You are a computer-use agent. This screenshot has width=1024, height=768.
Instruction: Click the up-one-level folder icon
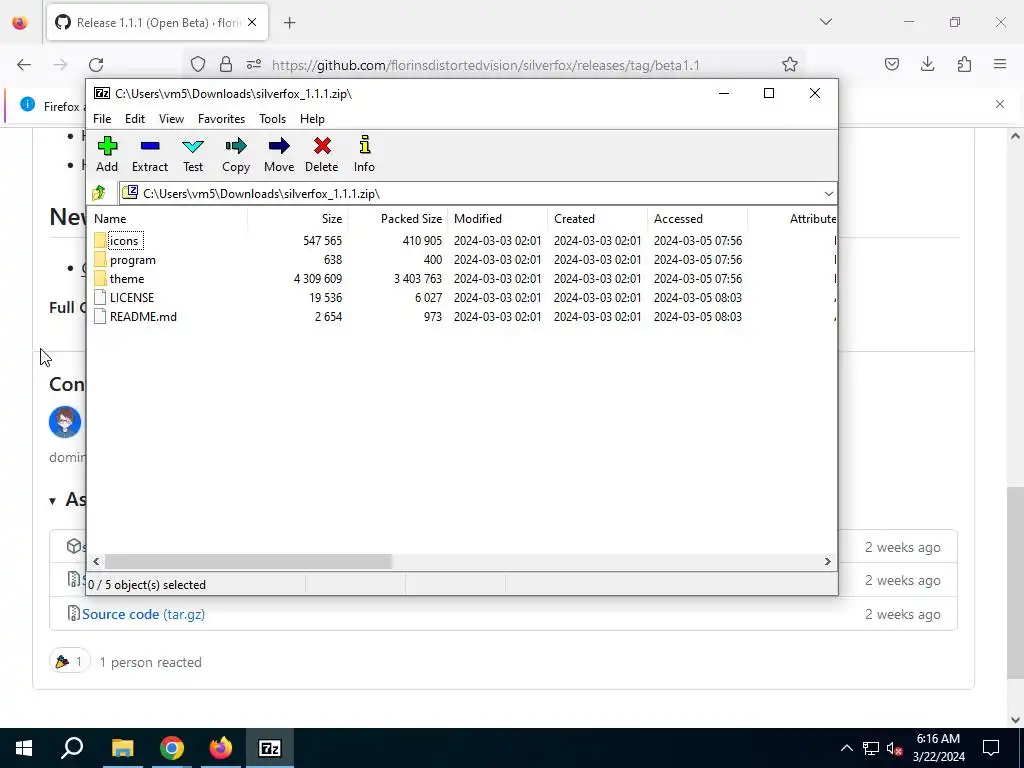click(99, 193)
